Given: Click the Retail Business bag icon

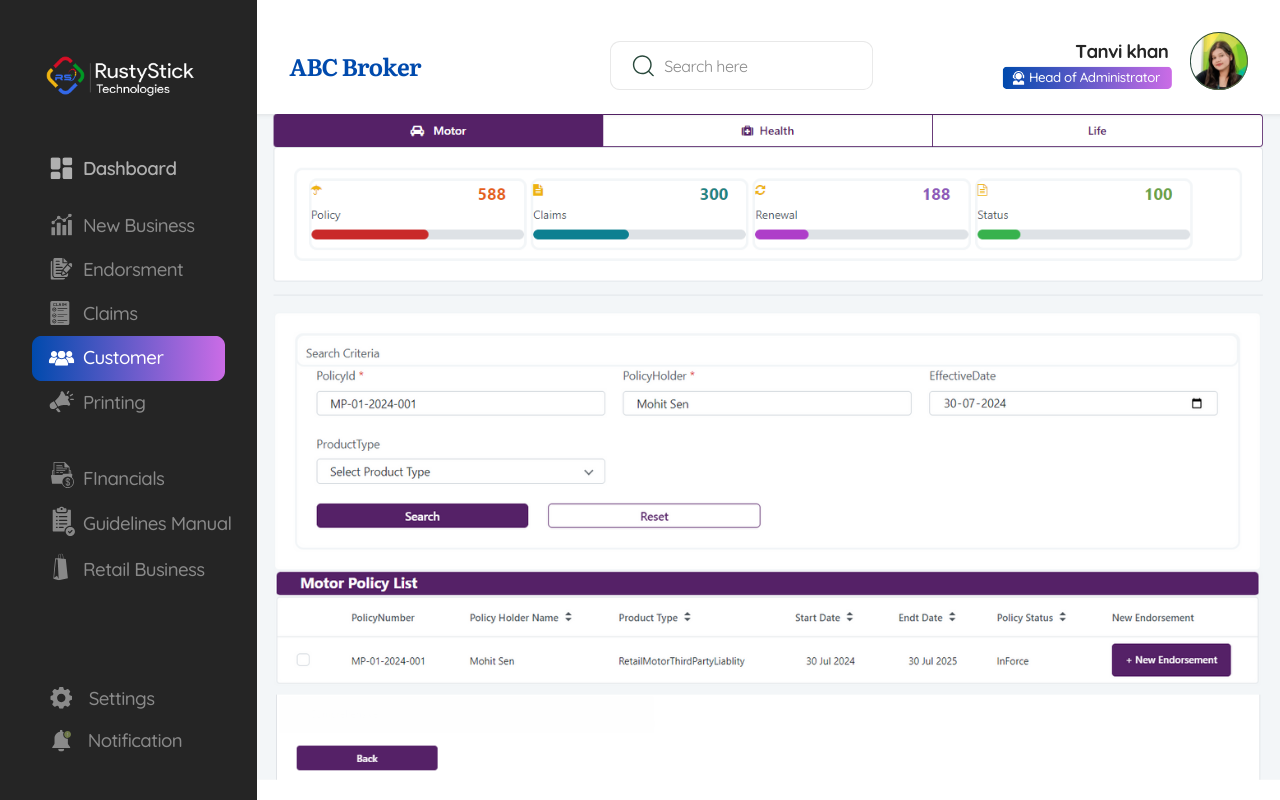Looking at the screenshot, I should click(61, 568).
